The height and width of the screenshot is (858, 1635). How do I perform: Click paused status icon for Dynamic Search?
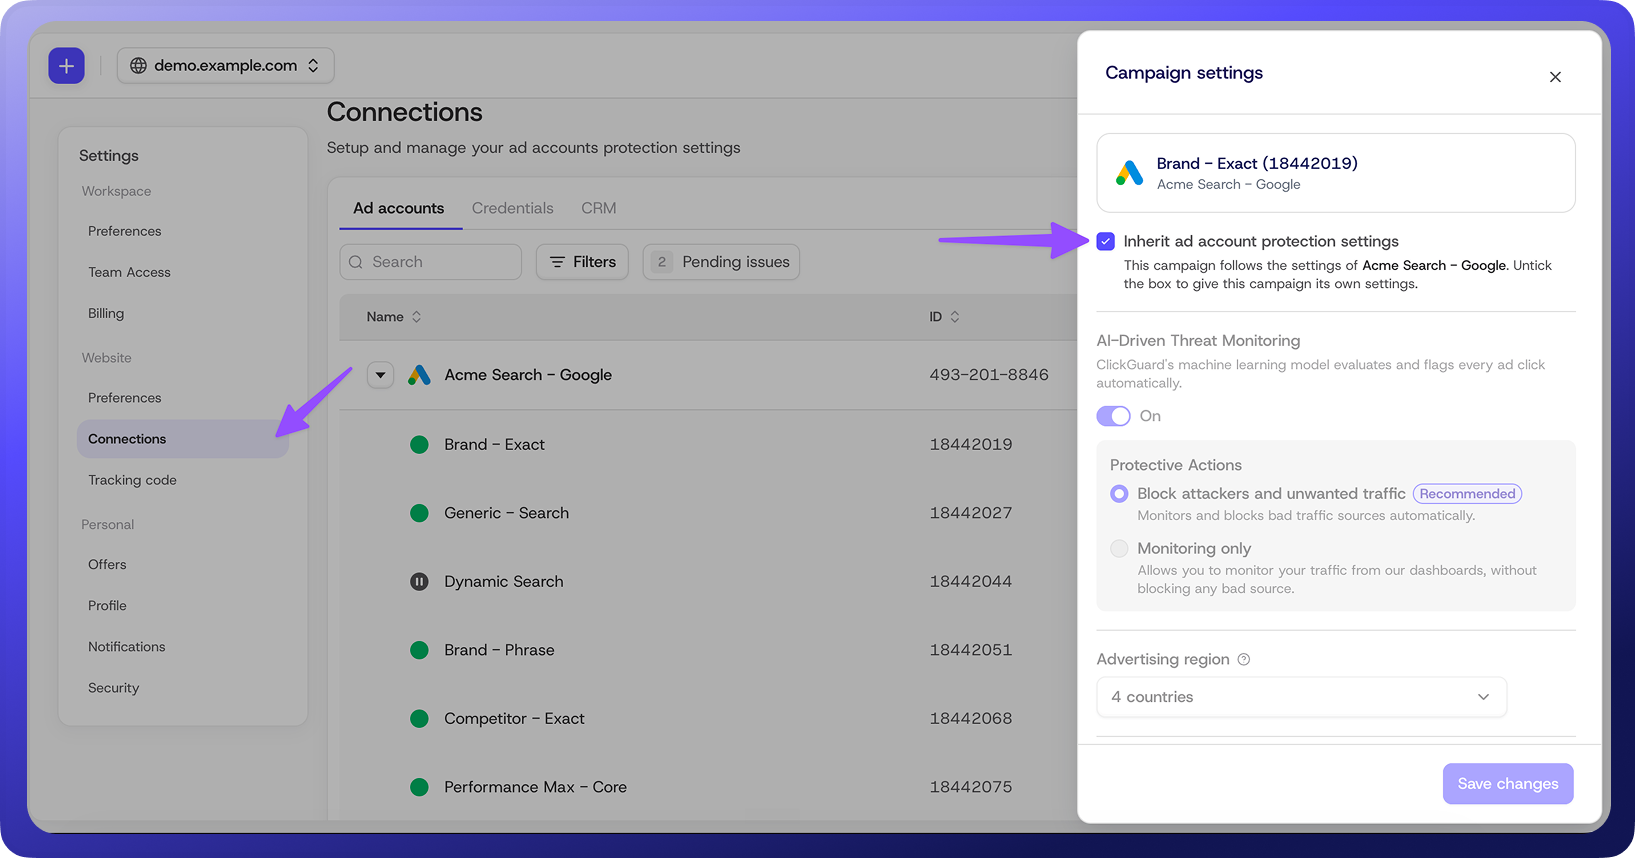(419, 582)
